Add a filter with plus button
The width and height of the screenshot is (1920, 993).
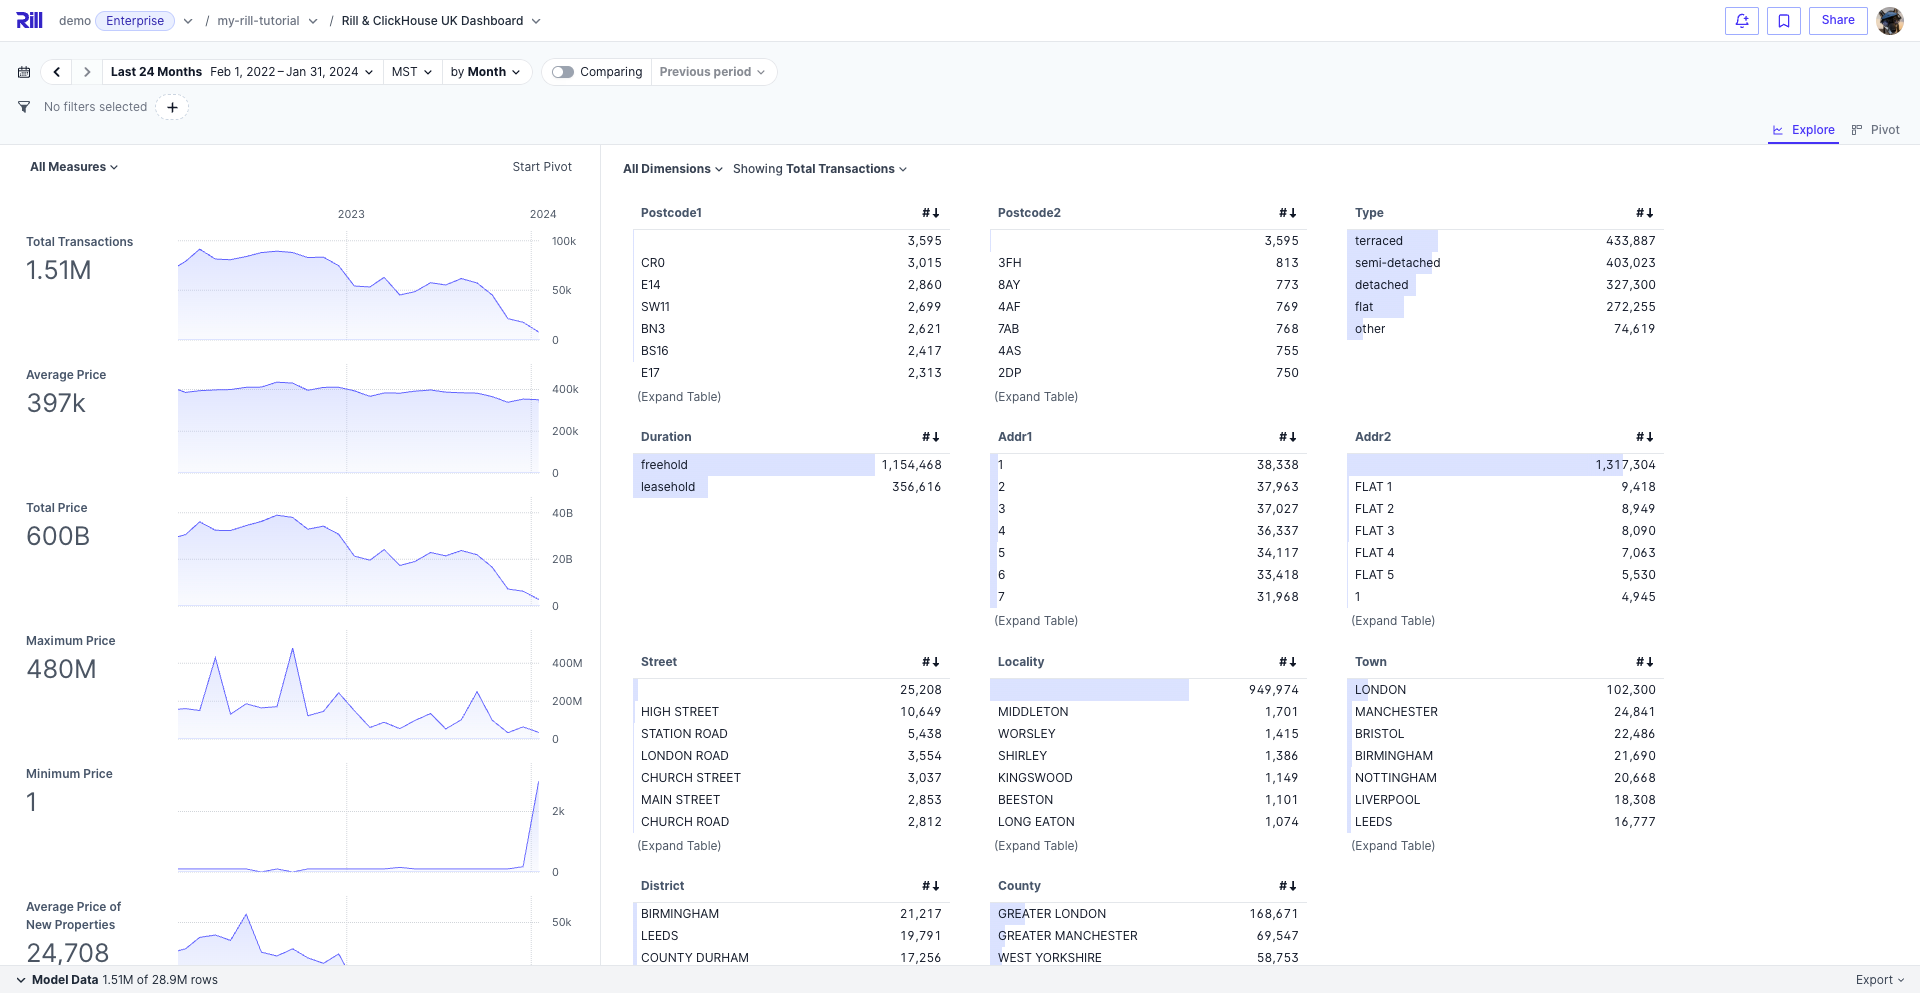tap(172, 107)
